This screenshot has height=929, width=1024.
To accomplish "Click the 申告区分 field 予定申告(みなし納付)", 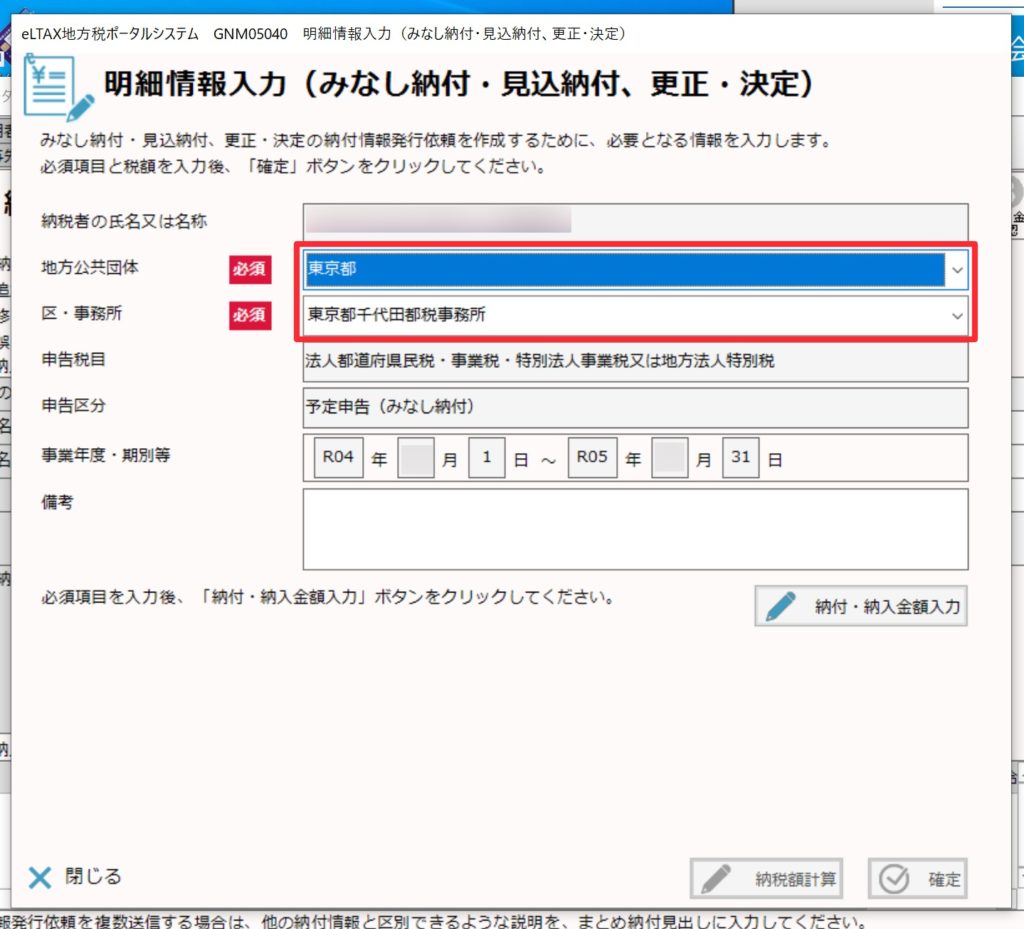I will 635,407.
